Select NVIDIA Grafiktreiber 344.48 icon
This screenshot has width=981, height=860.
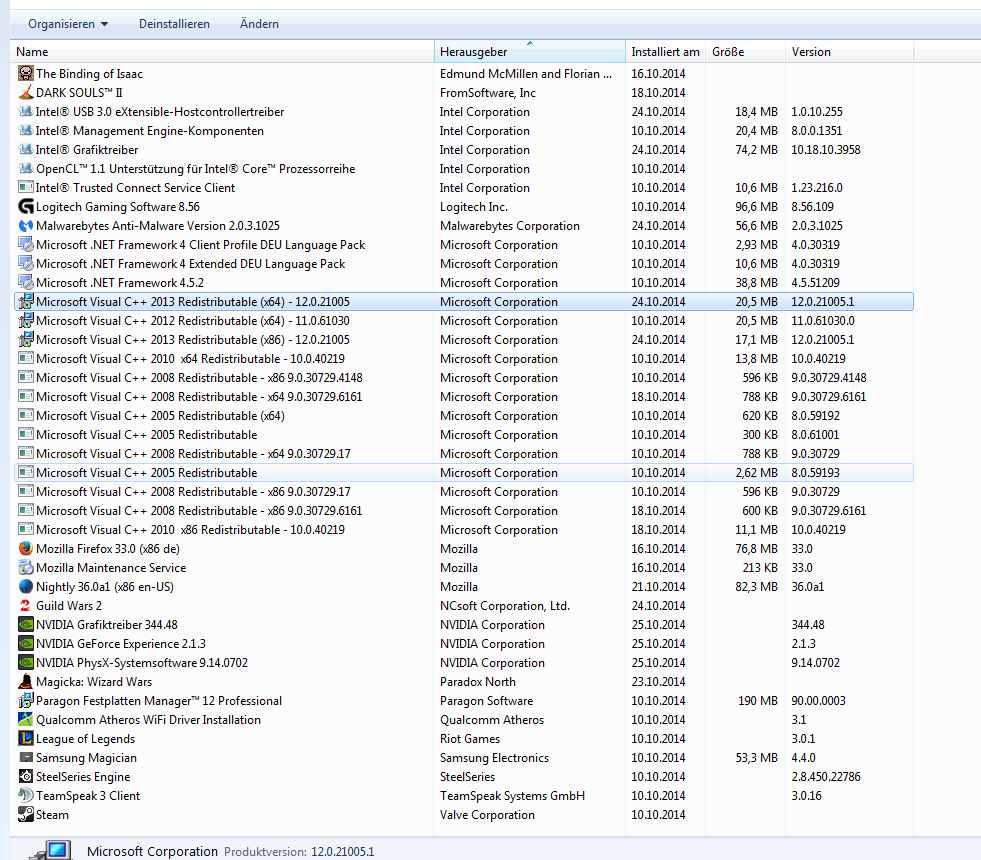[x=26, y=625]
